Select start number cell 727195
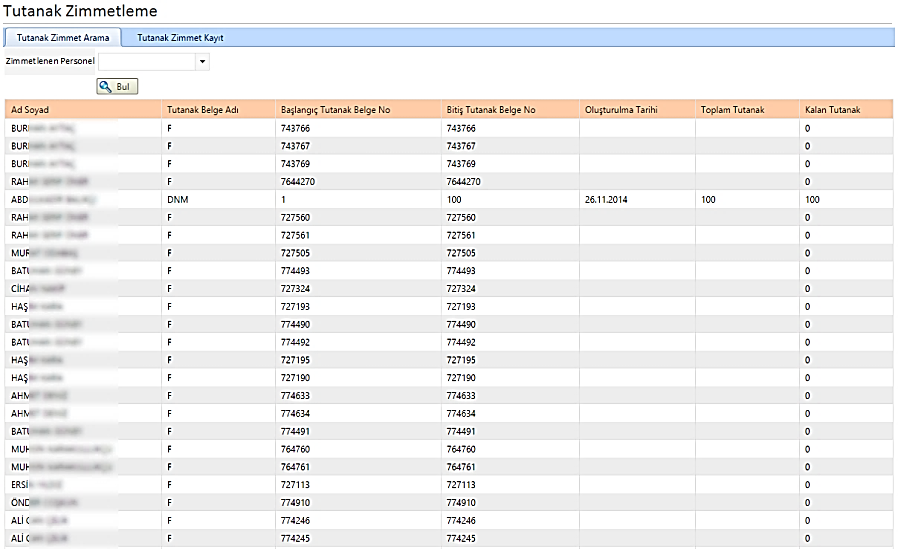Viewport: 898px width, 549px height. (358, 360)
